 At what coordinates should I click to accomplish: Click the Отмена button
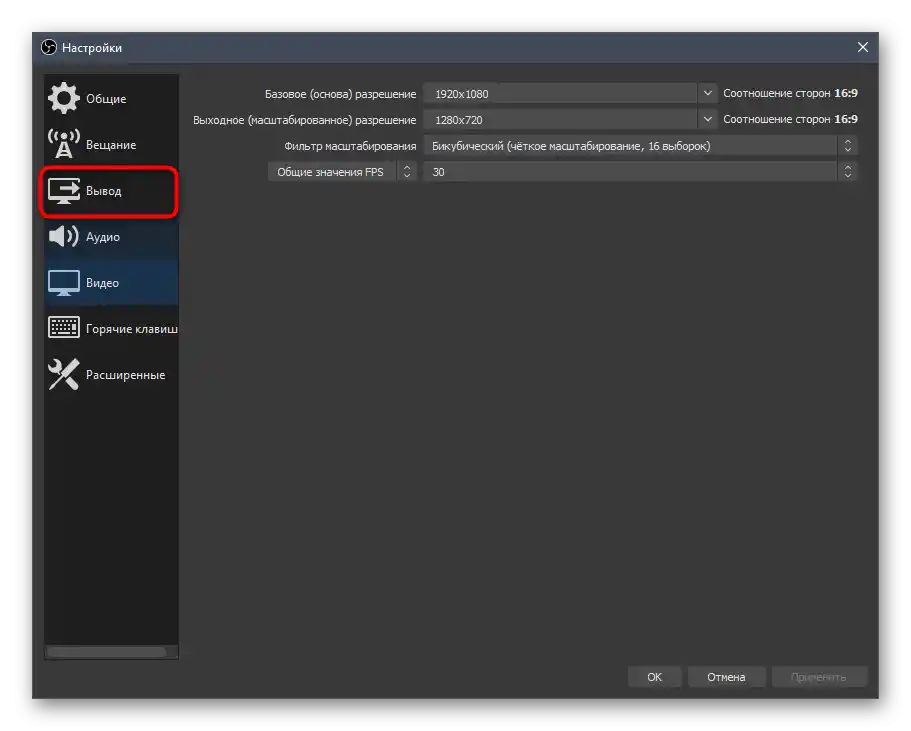pos(726,677)
